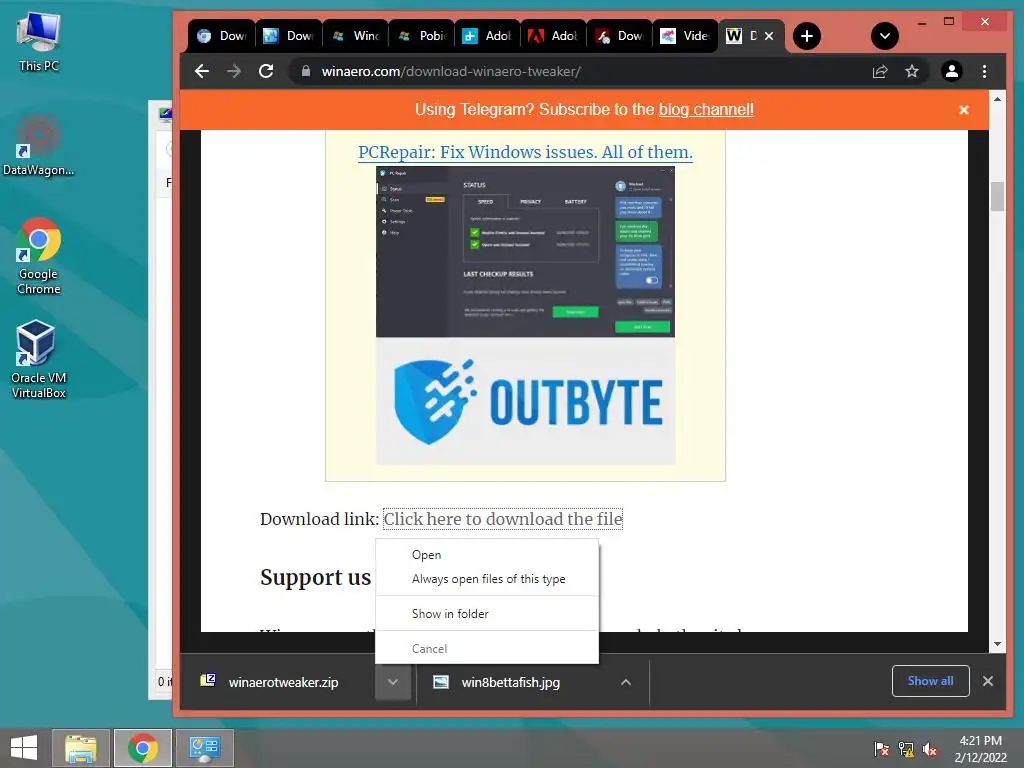Screen dimensions: 1024x768
Task: Reload the winaero page
Action: pos(266,71)
